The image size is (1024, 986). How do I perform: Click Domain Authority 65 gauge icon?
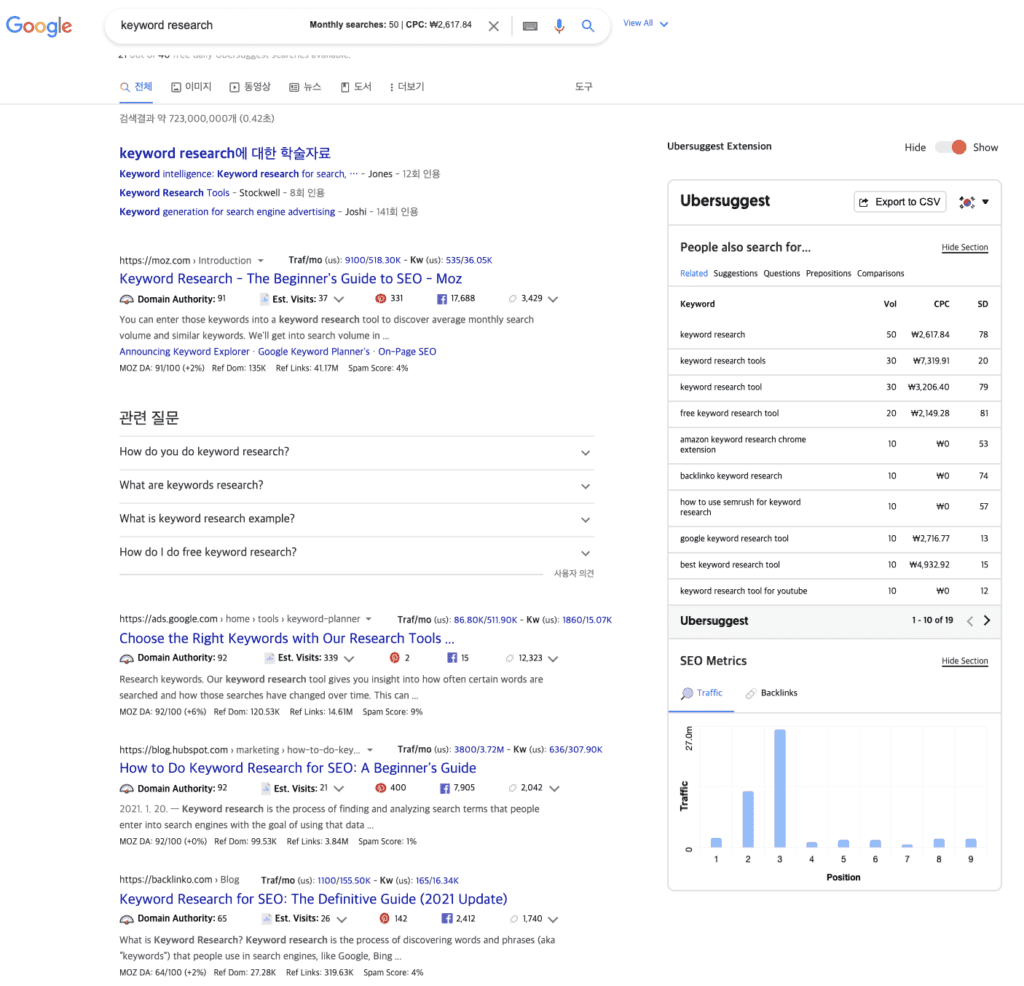[127, 919]
